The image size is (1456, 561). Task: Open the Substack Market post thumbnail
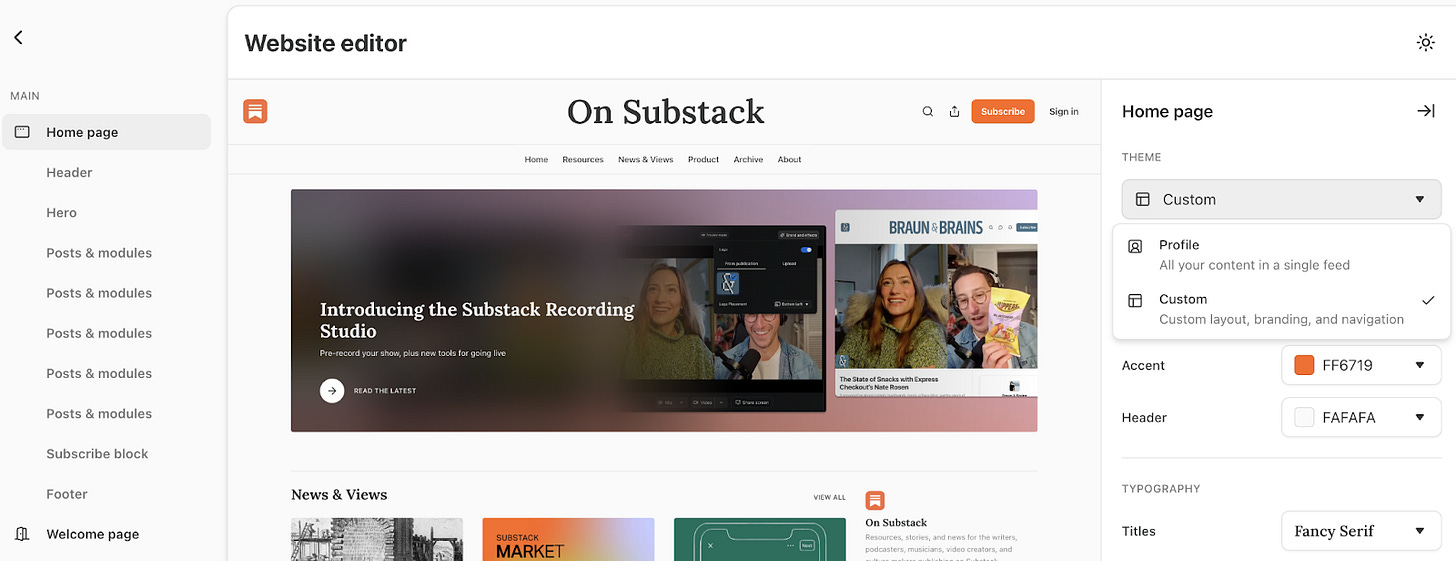click(568, 539)
